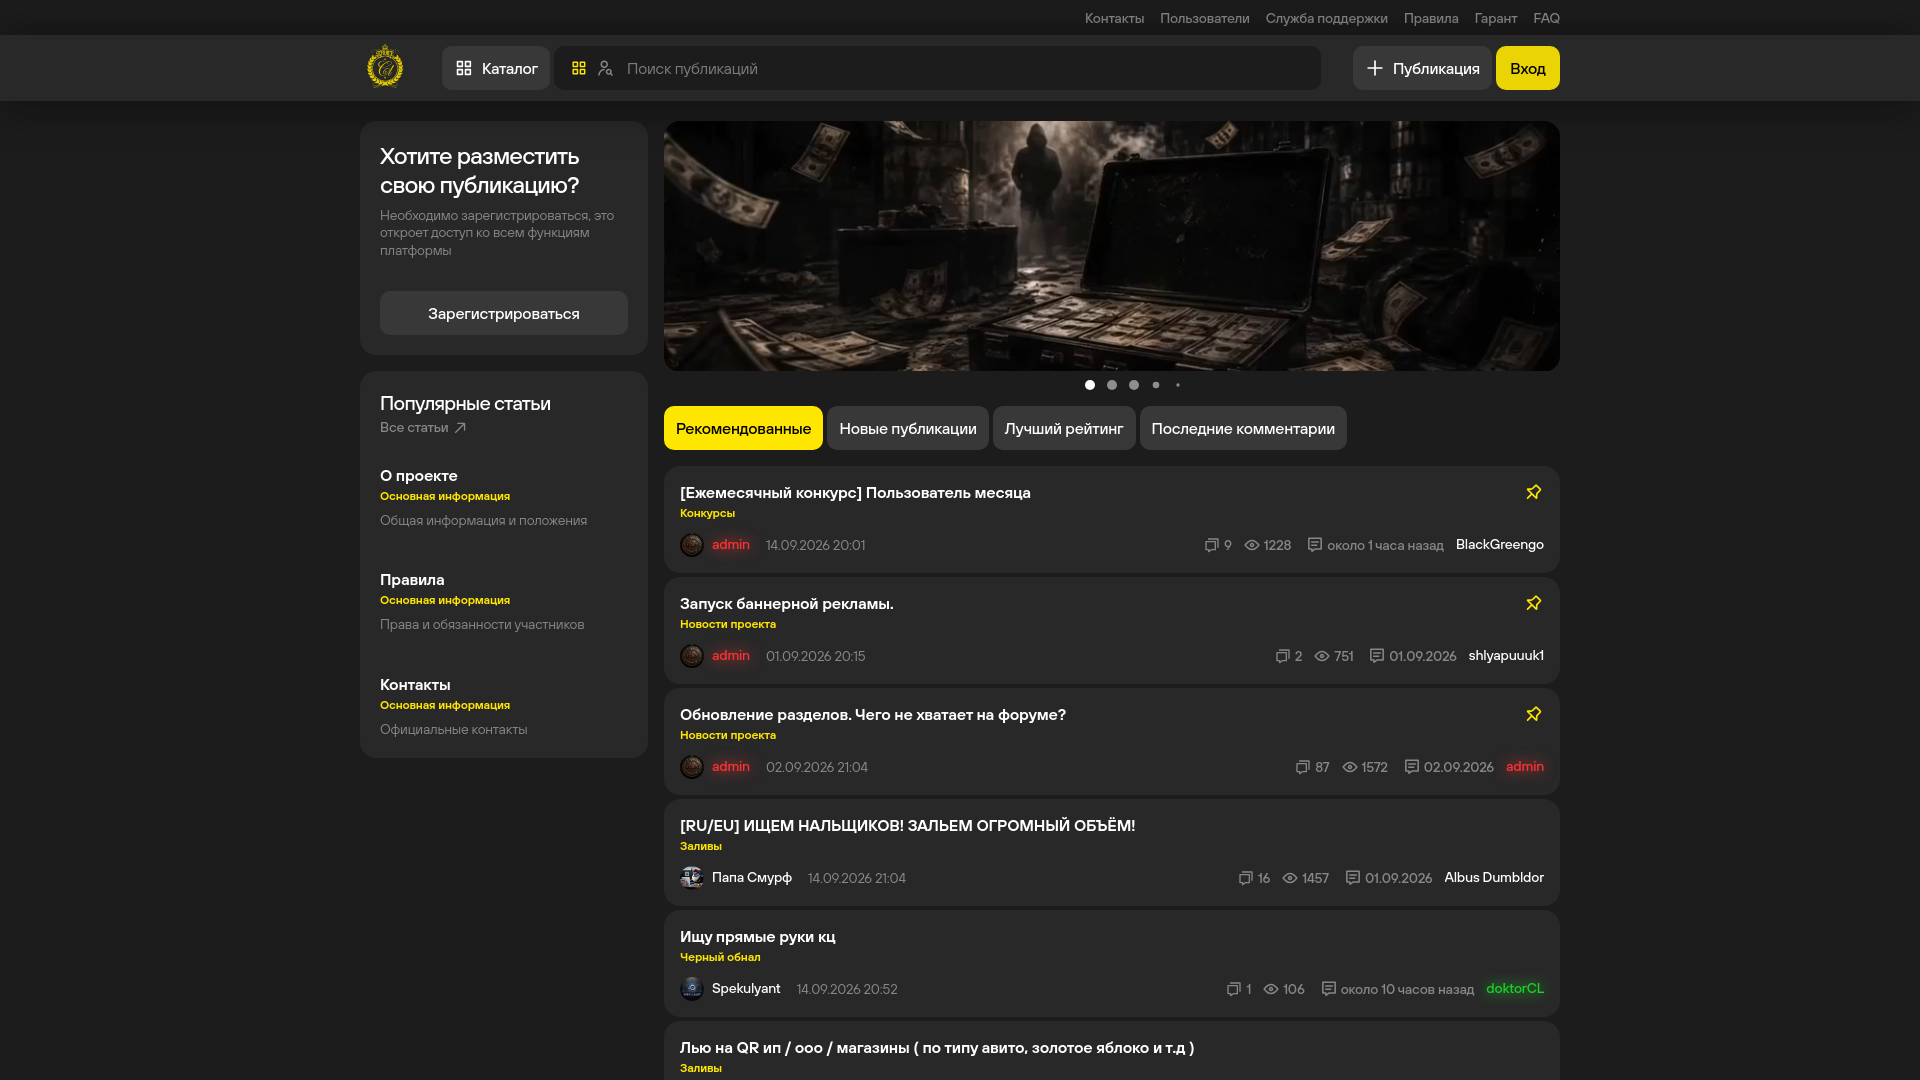The width and height of the screenshot is (1920, 1080).
Task: Click last comment icon on ИЩЕМ НАЛЬЩИКОВ post
Action: pyautogui.click(x=1353, y=878)
